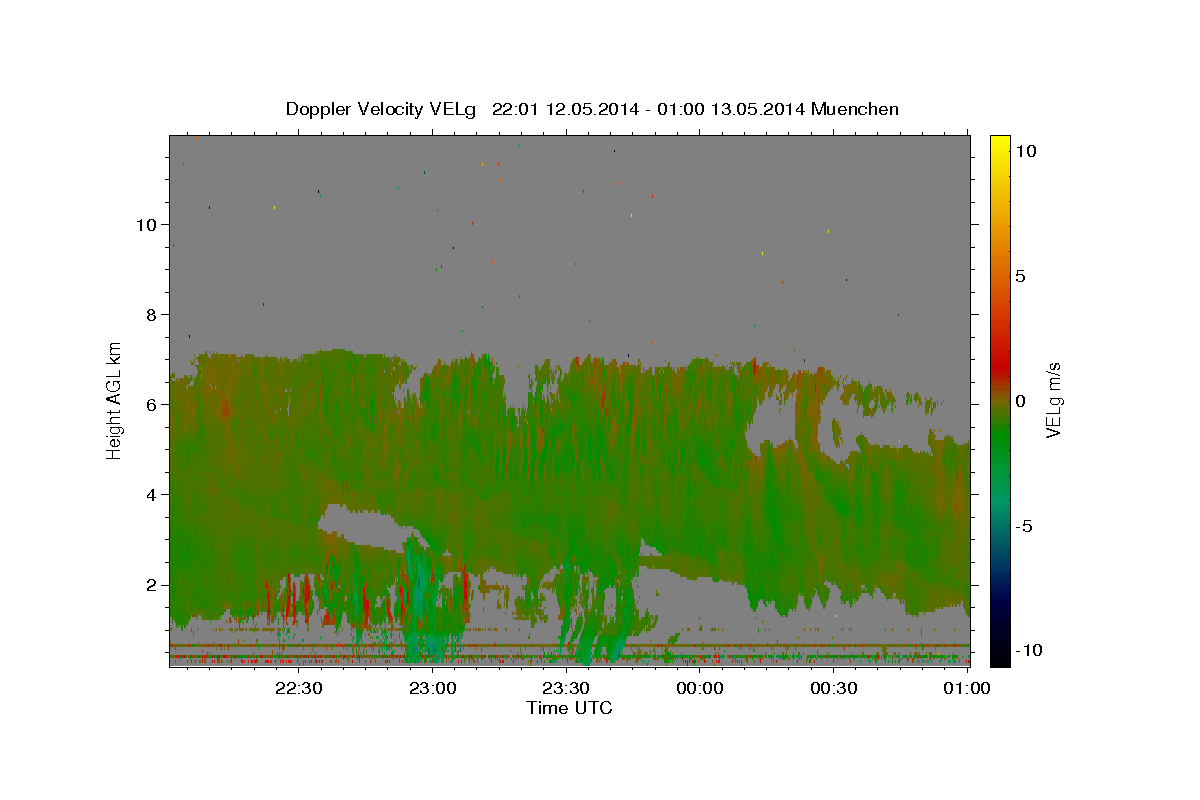Click the 00:00 time tick label
The height and width of the screenshot is (800, 1200).
click(700, 688)
